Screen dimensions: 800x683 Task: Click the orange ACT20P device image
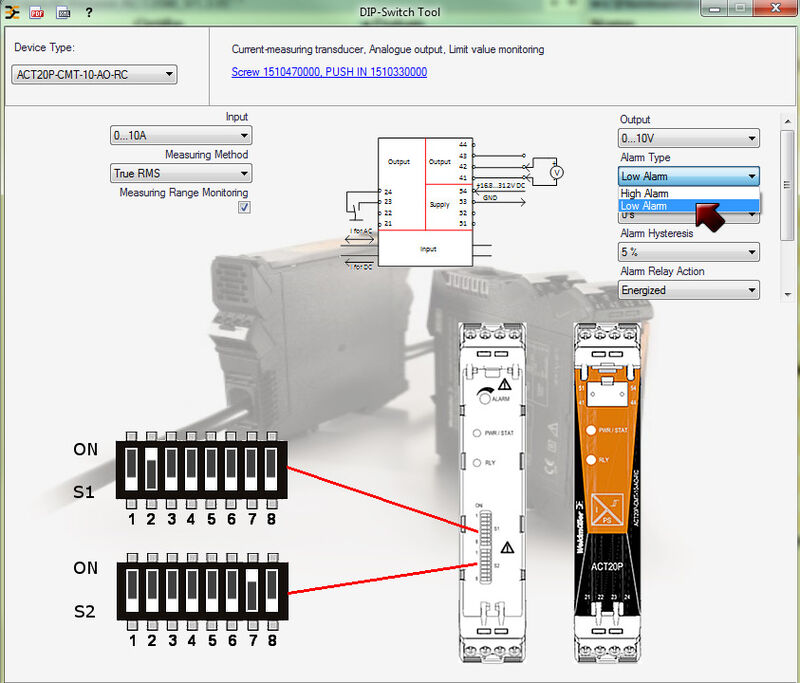click(x=612, y=490)
